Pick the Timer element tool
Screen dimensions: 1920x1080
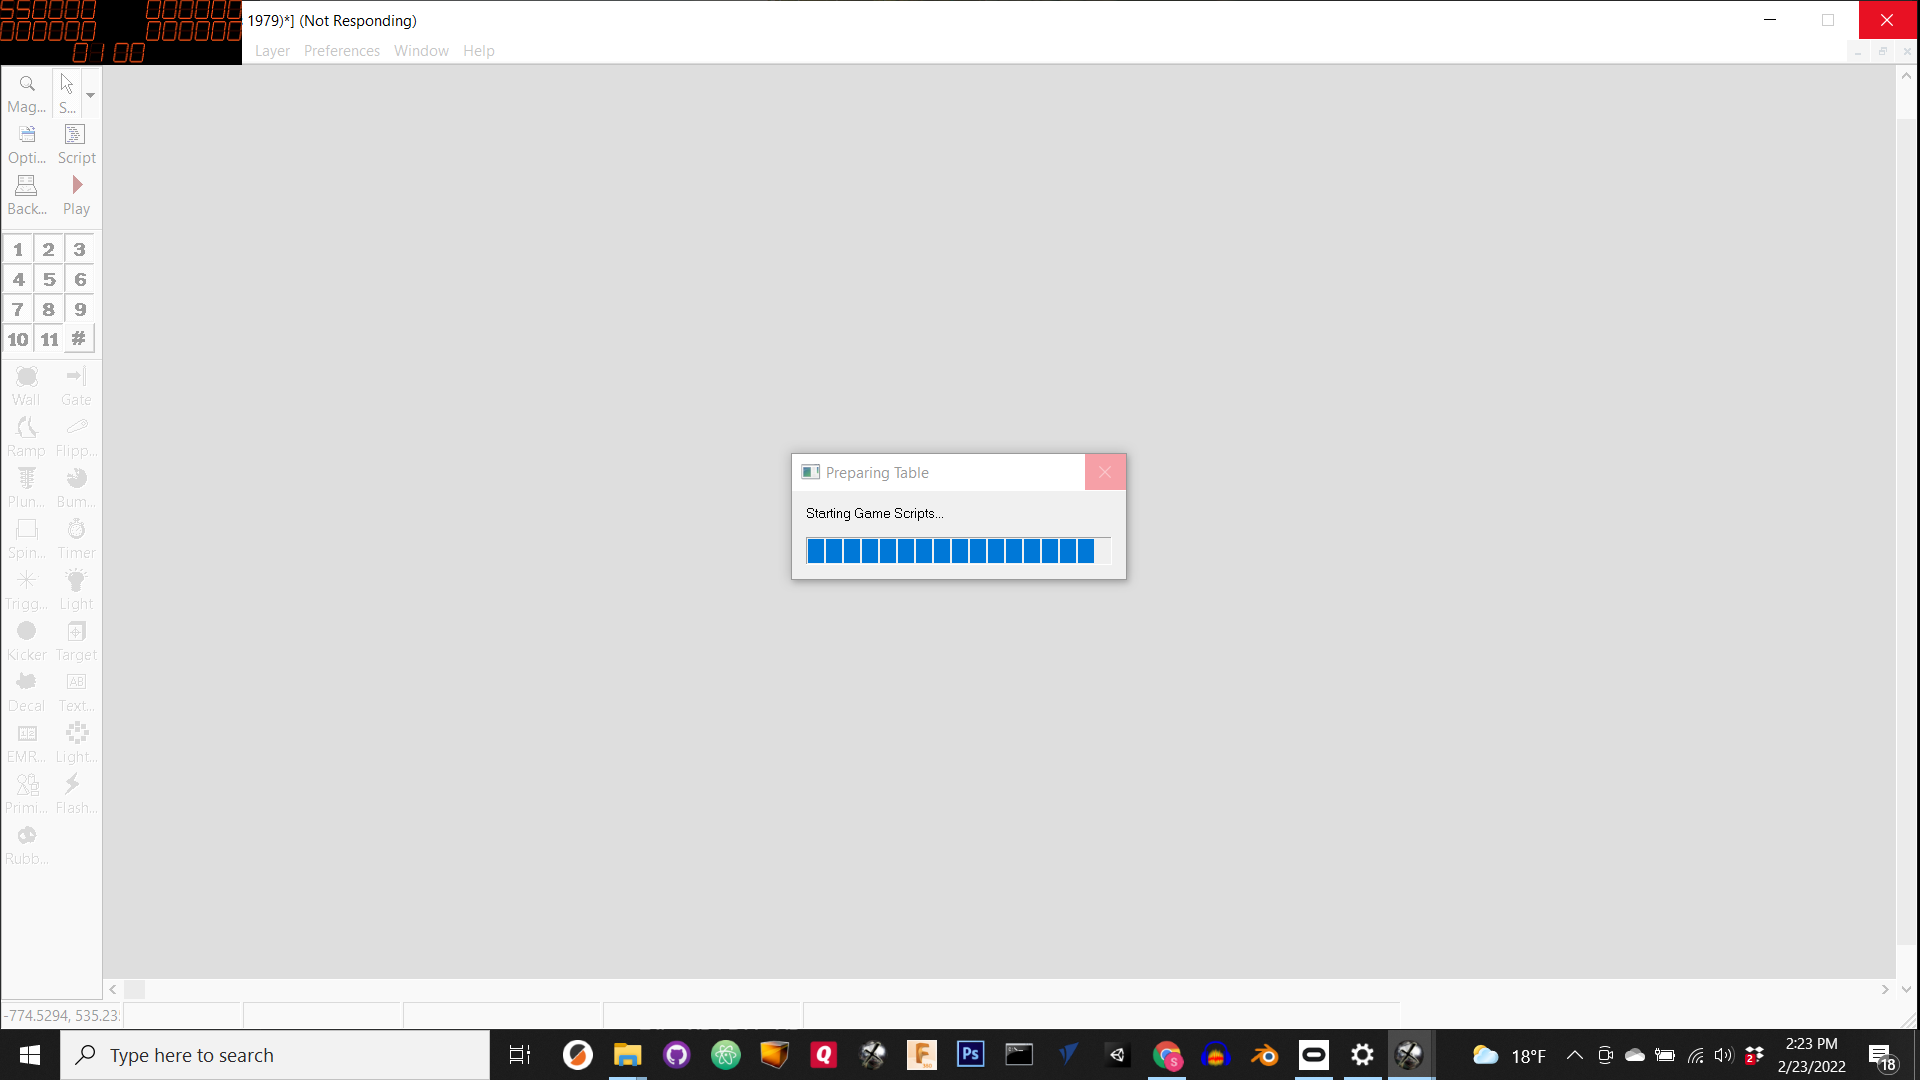point(76,539)
